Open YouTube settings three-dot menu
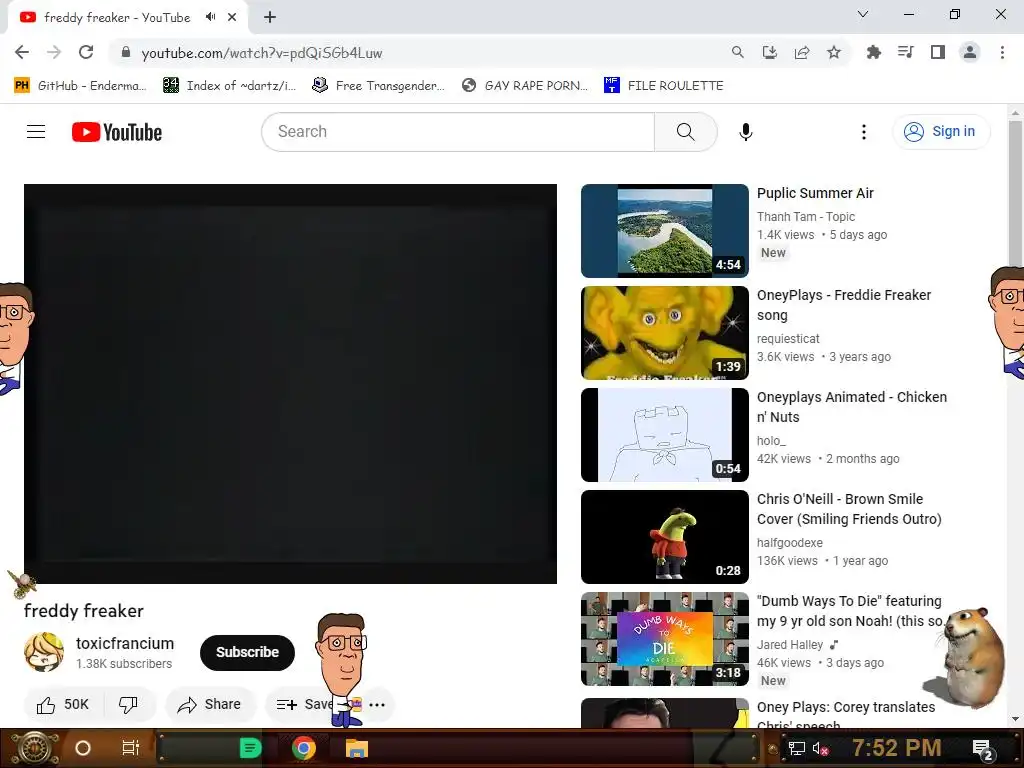 [x=863, y=132]
